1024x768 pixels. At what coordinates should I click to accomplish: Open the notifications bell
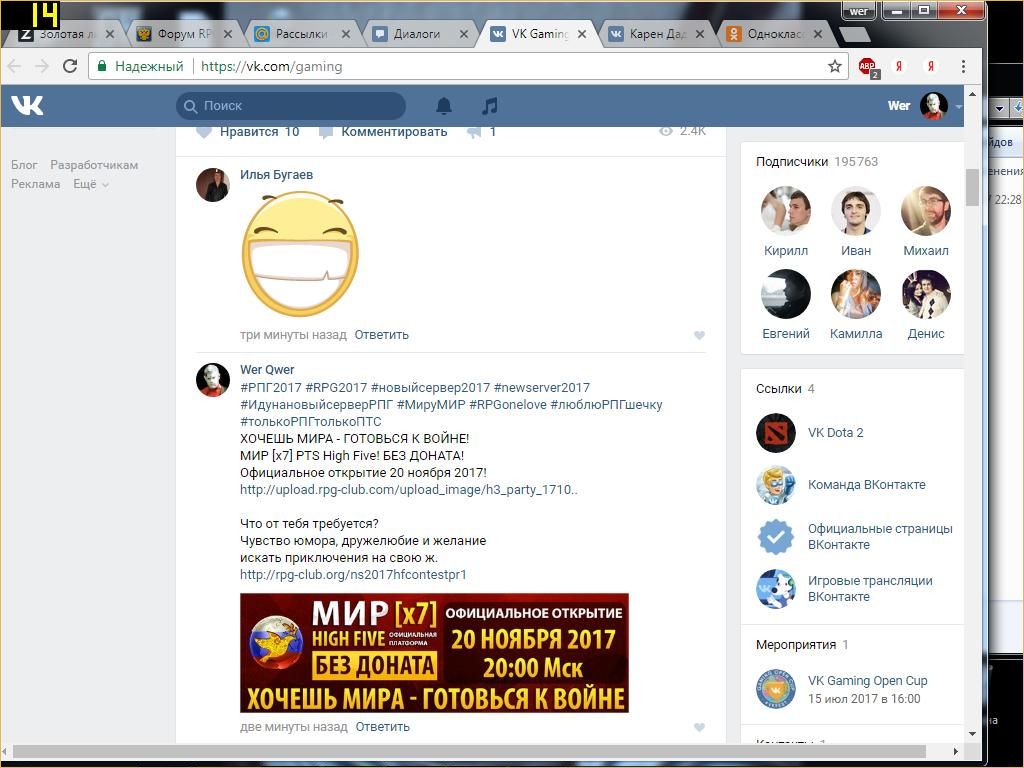(444, 105)
